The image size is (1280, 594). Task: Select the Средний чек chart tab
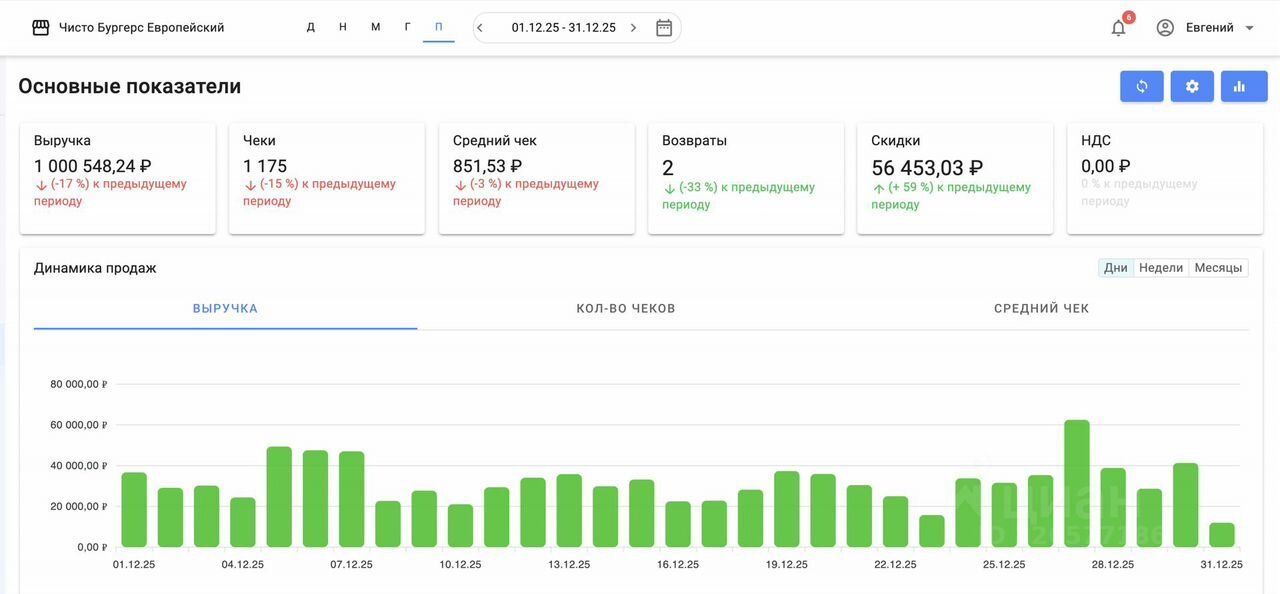[x=1041, y=308]
